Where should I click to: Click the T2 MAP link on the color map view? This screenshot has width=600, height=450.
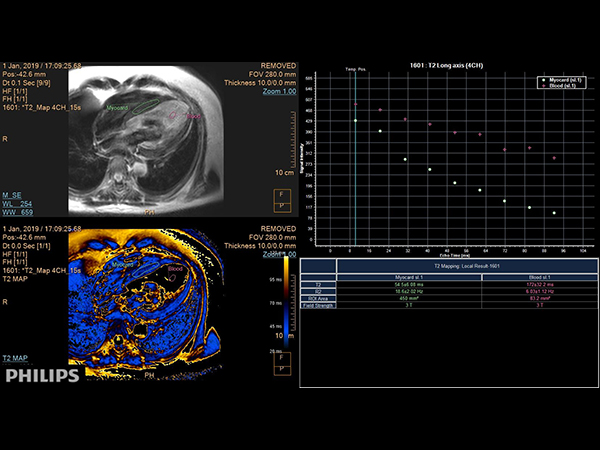pyautogui.click(x=15, y=358)
